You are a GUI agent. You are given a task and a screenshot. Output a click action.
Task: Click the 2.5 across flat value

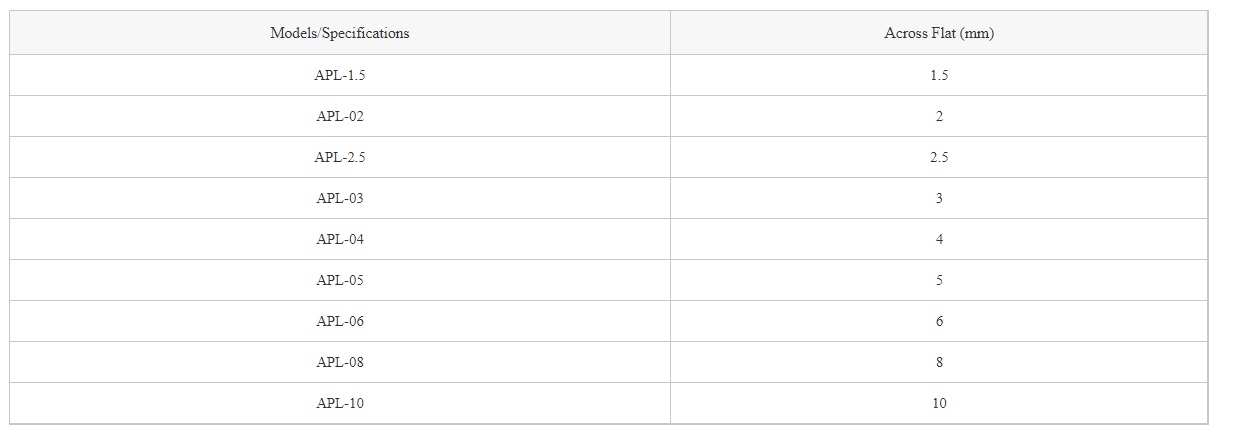(939, 157)
